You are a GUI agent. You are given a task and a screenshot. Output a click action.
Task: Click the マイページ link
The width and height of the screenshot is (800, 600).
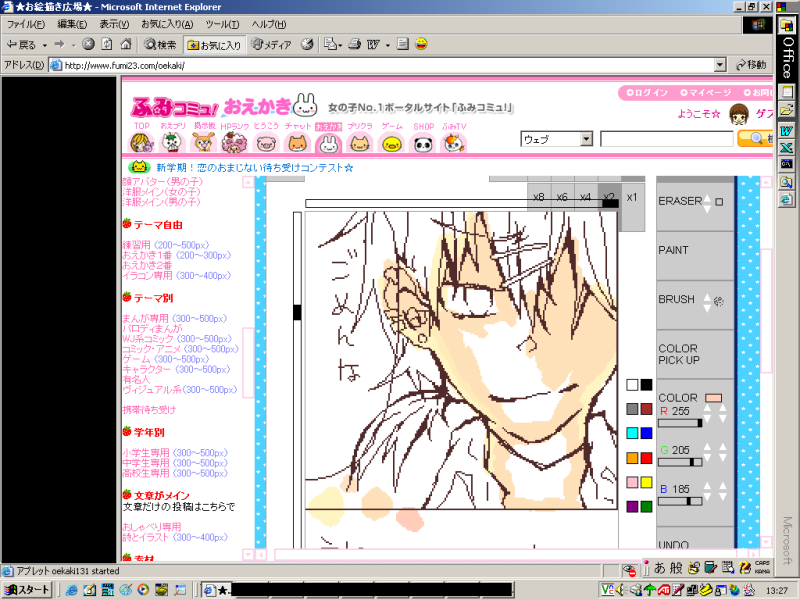706,93
